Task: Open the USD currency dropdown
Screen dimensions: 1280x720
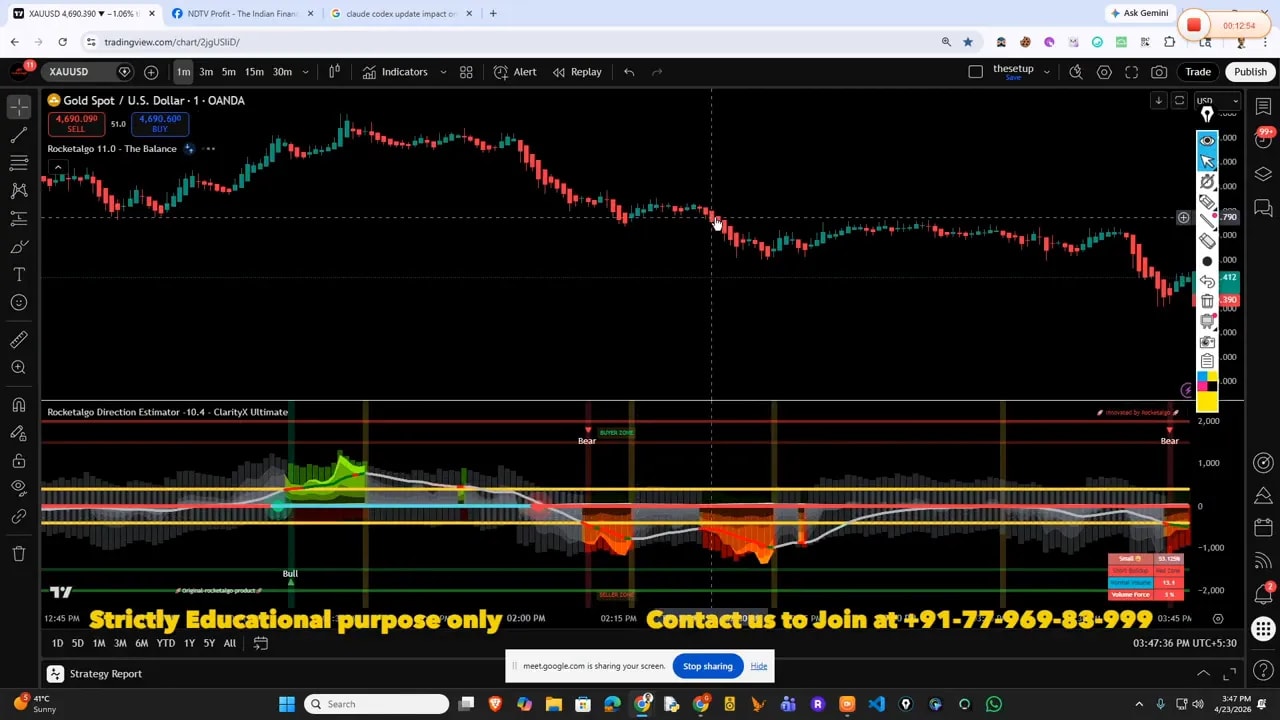Action: (1217, 101)
